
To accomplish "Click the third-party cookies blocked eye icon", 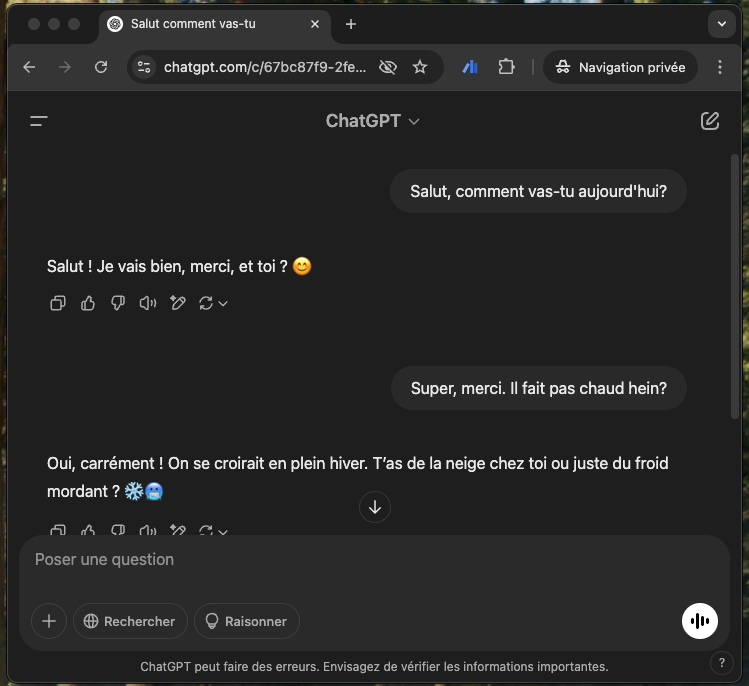I will (x=388, y=67).
